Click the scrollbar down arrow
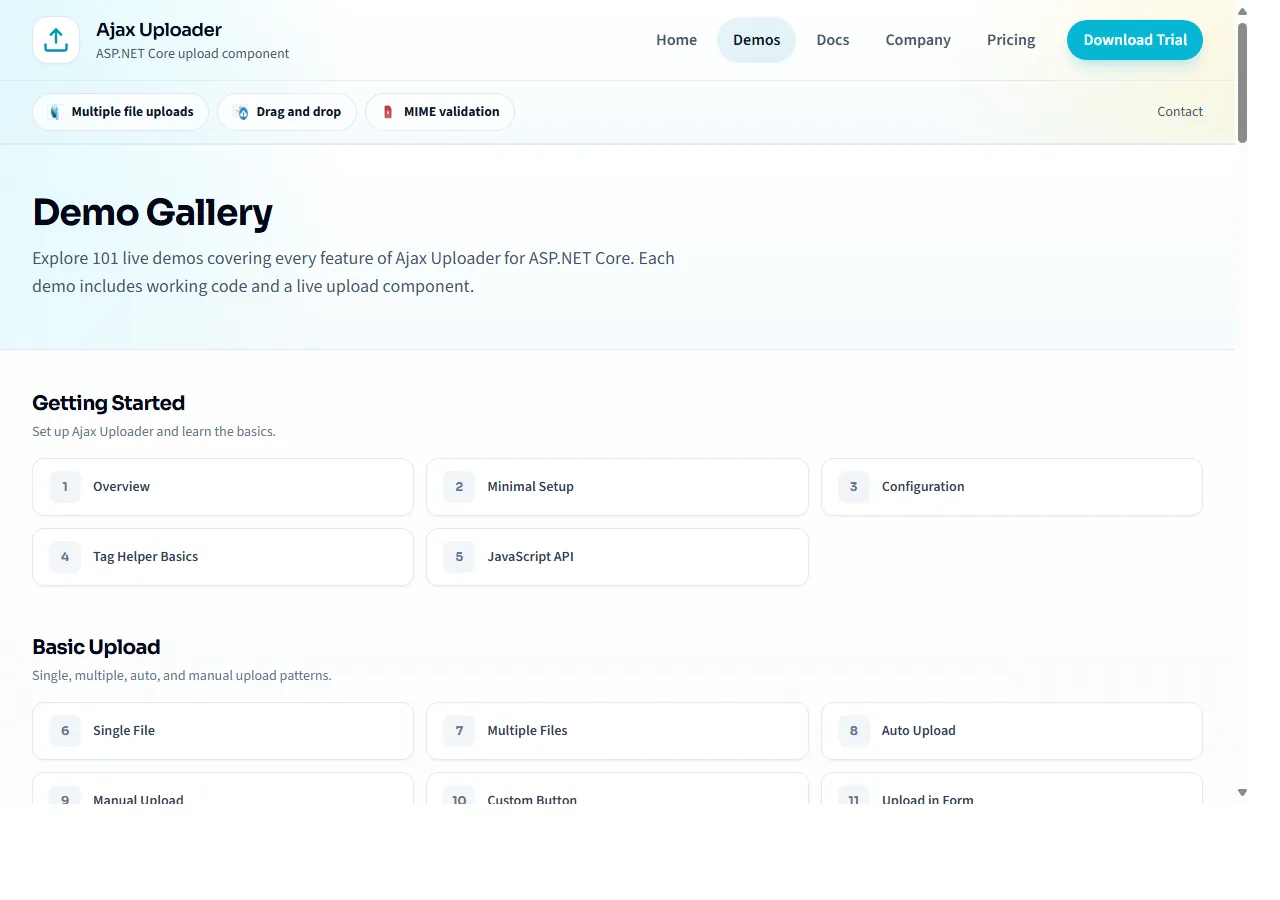The width and height of the screenshot is (1280, 900). [1243, 792]
